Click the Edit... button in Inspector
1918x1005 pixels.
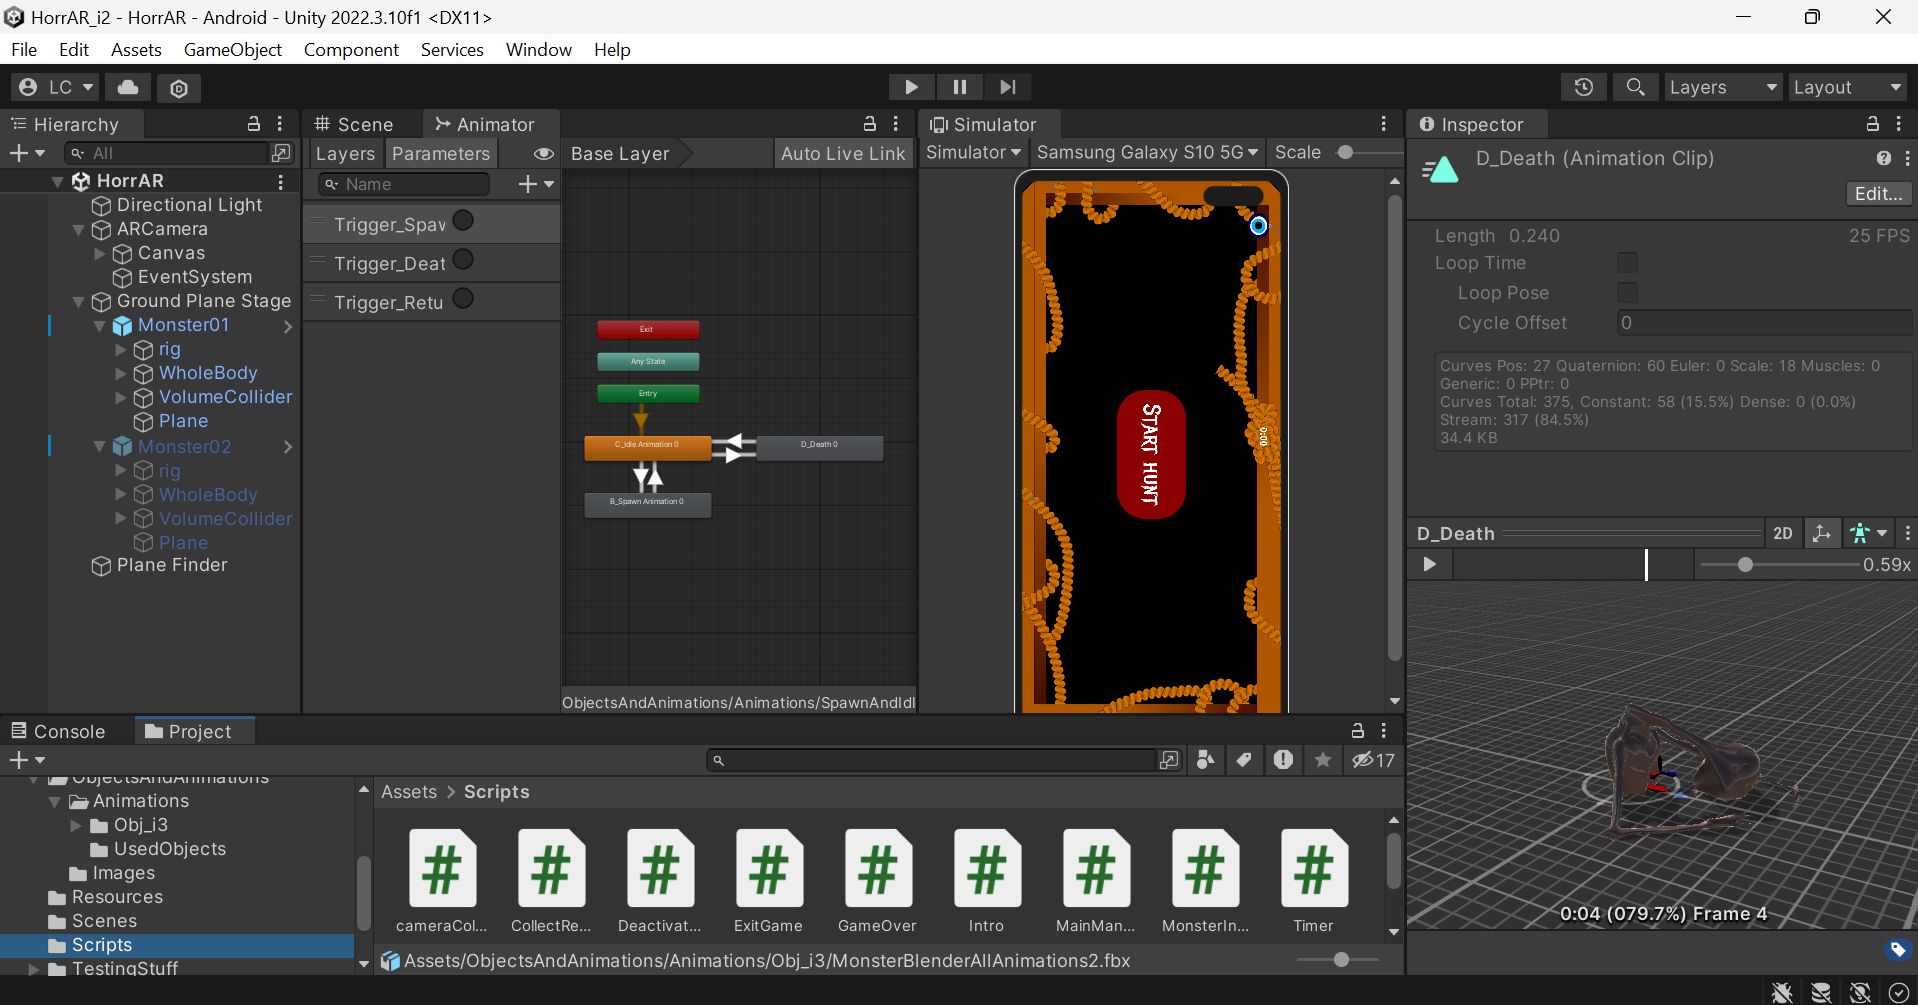click(1877, 193)
